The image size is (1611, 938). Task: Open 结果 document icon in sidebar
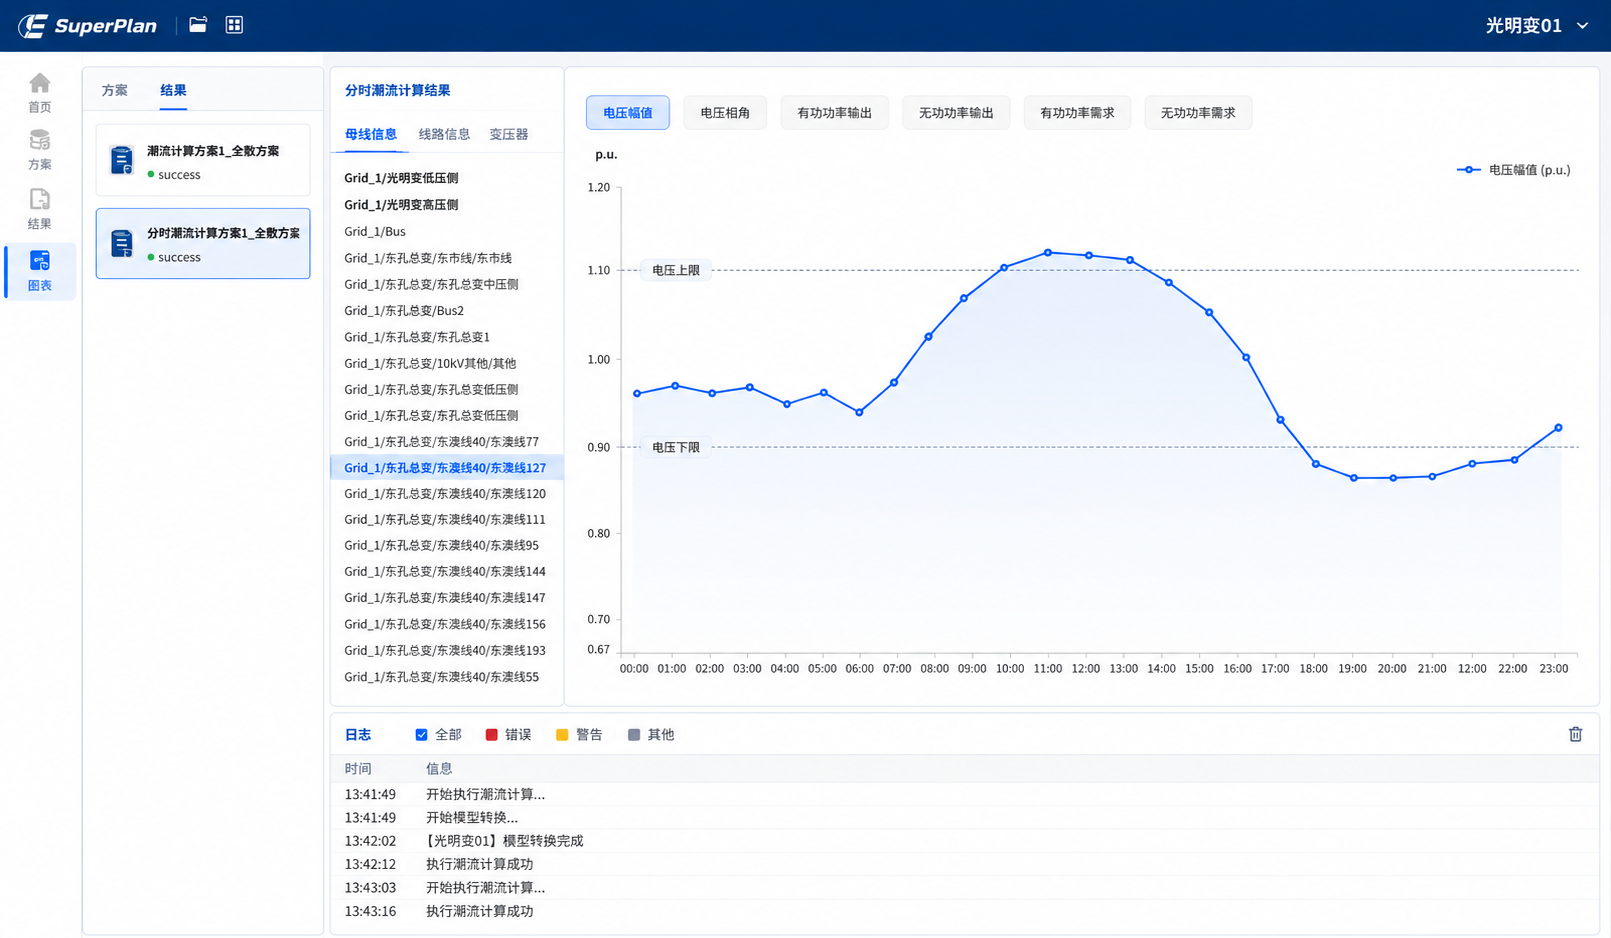pyautogui.click(x=40, y=209)
